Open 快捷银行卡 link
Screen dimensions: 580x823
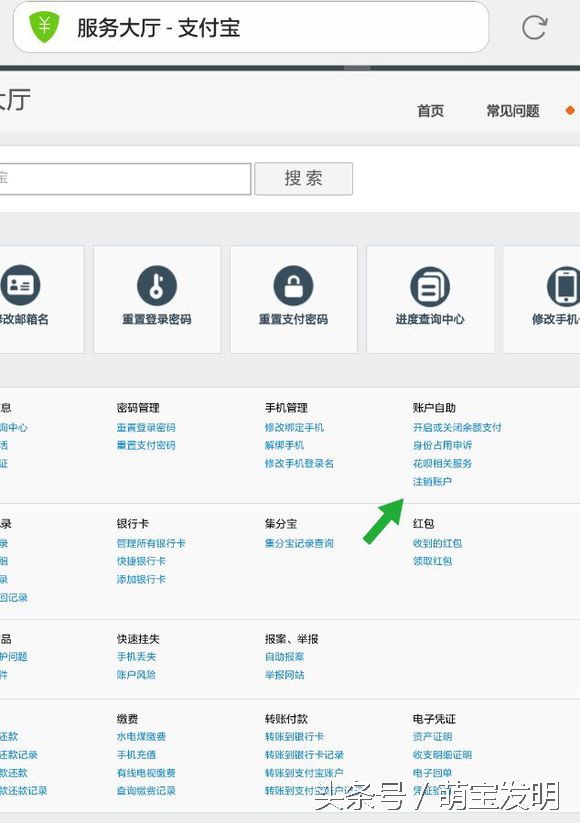(141, 561)
